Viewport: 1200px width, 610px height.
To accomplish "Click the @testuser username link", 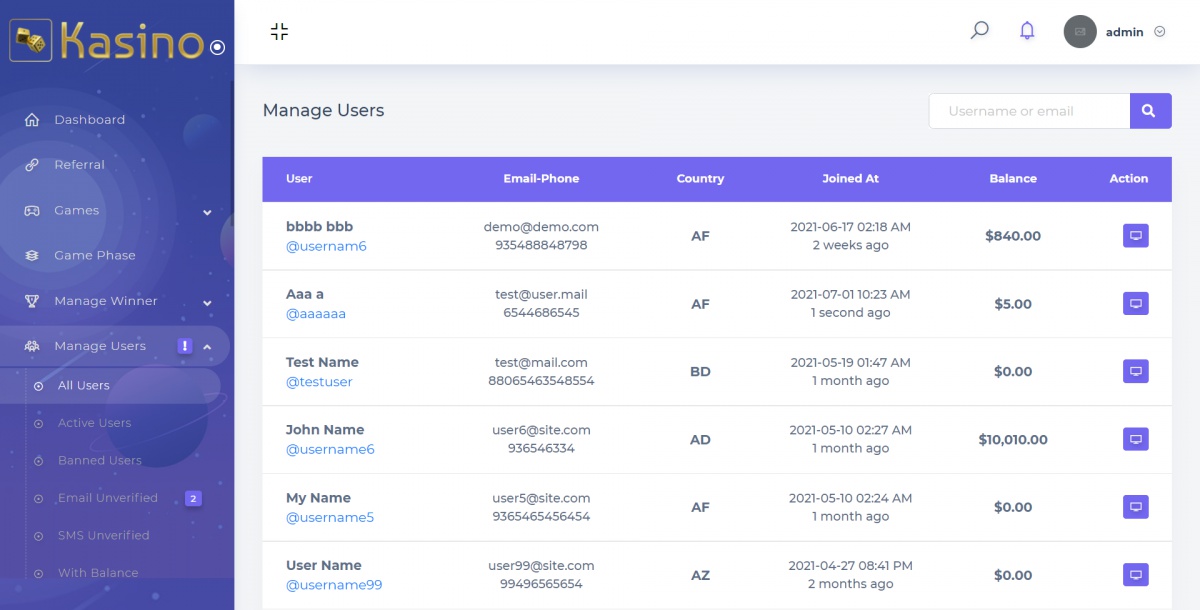I will tap(319, 382).
